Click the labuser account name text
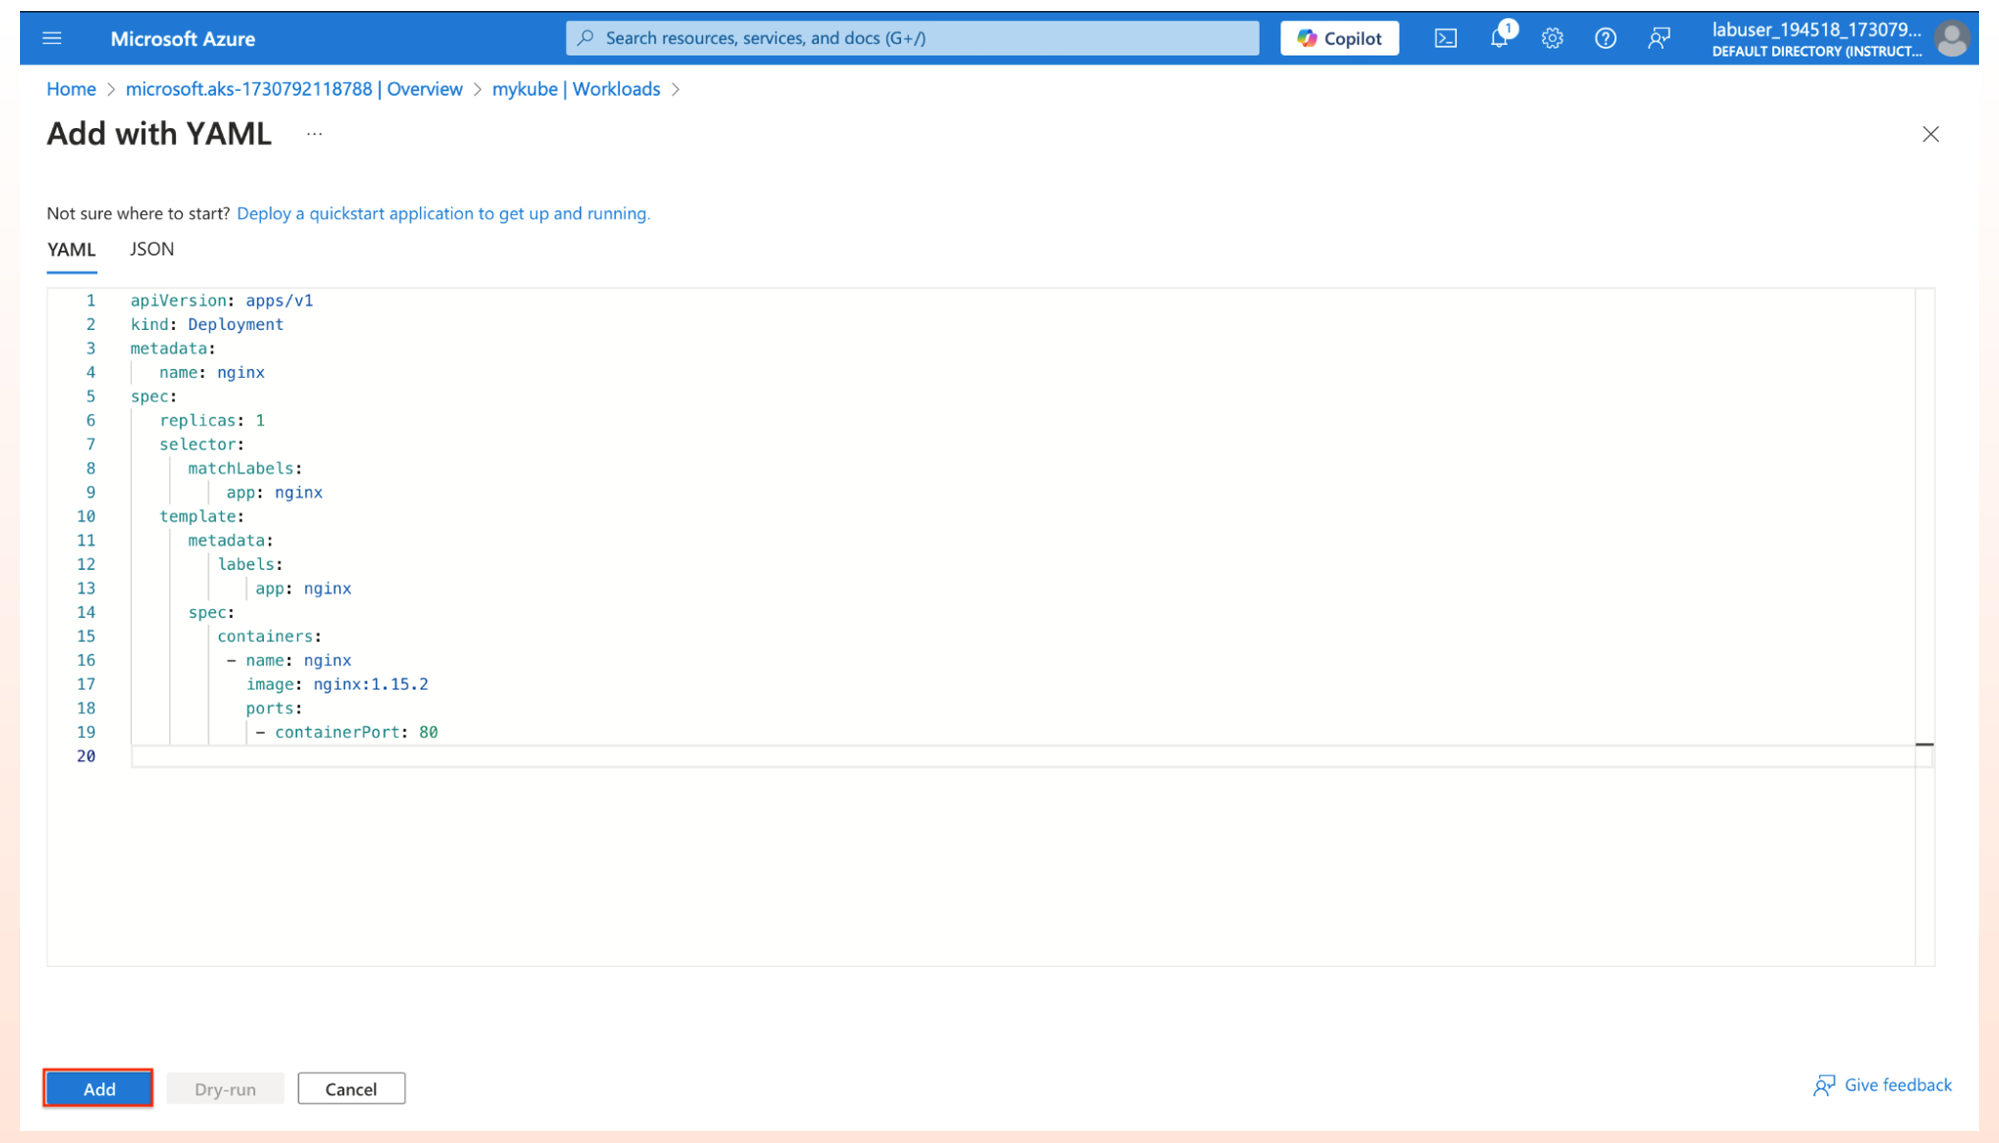1999x1143 pixels. tap(1816, 29)
